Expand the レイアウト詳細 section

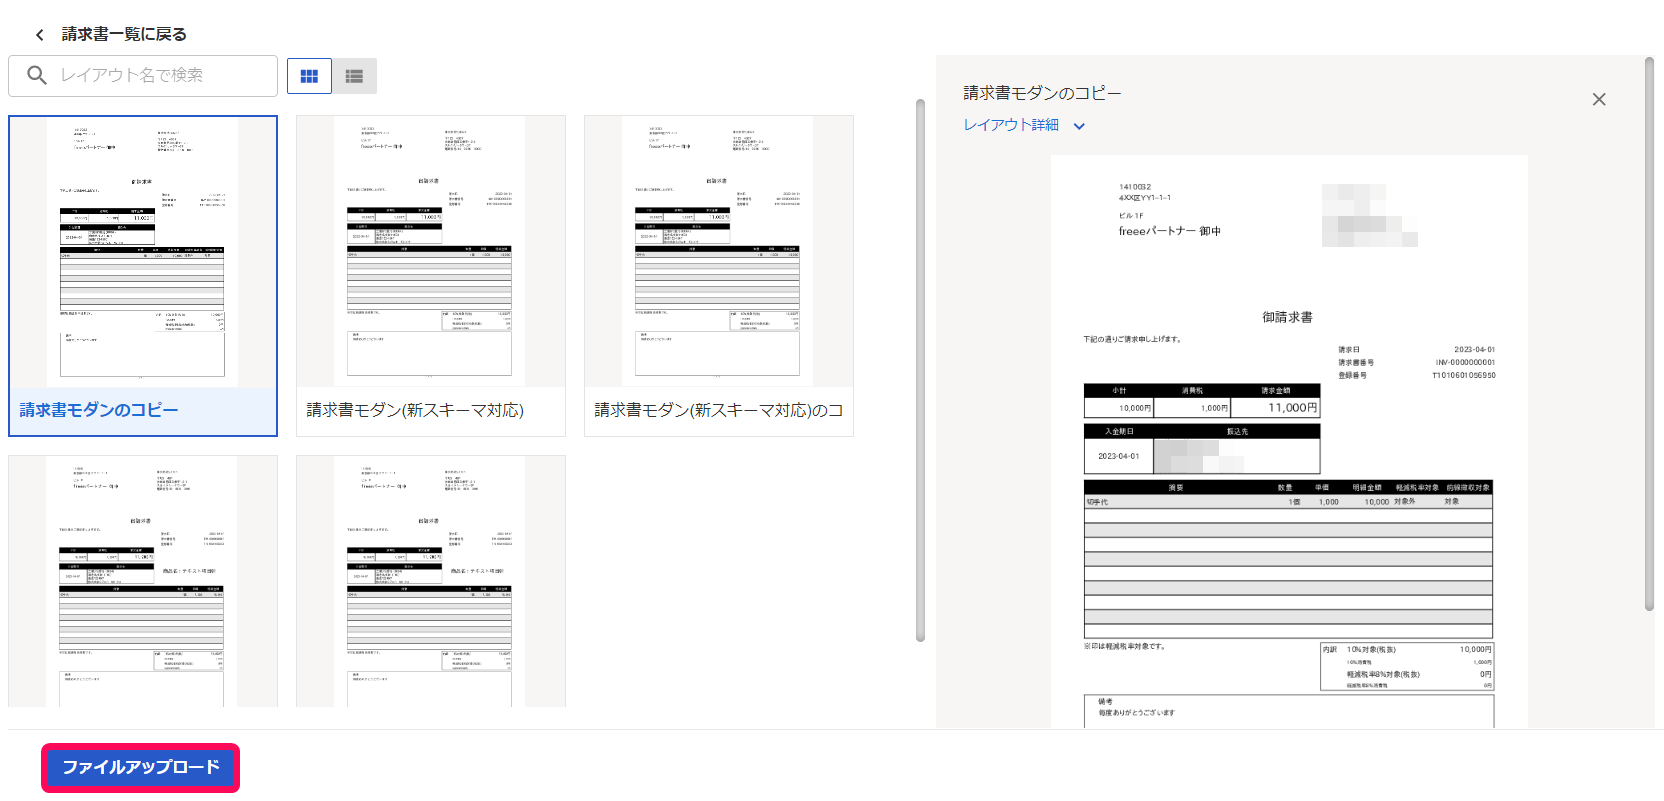coord(1011,125)
